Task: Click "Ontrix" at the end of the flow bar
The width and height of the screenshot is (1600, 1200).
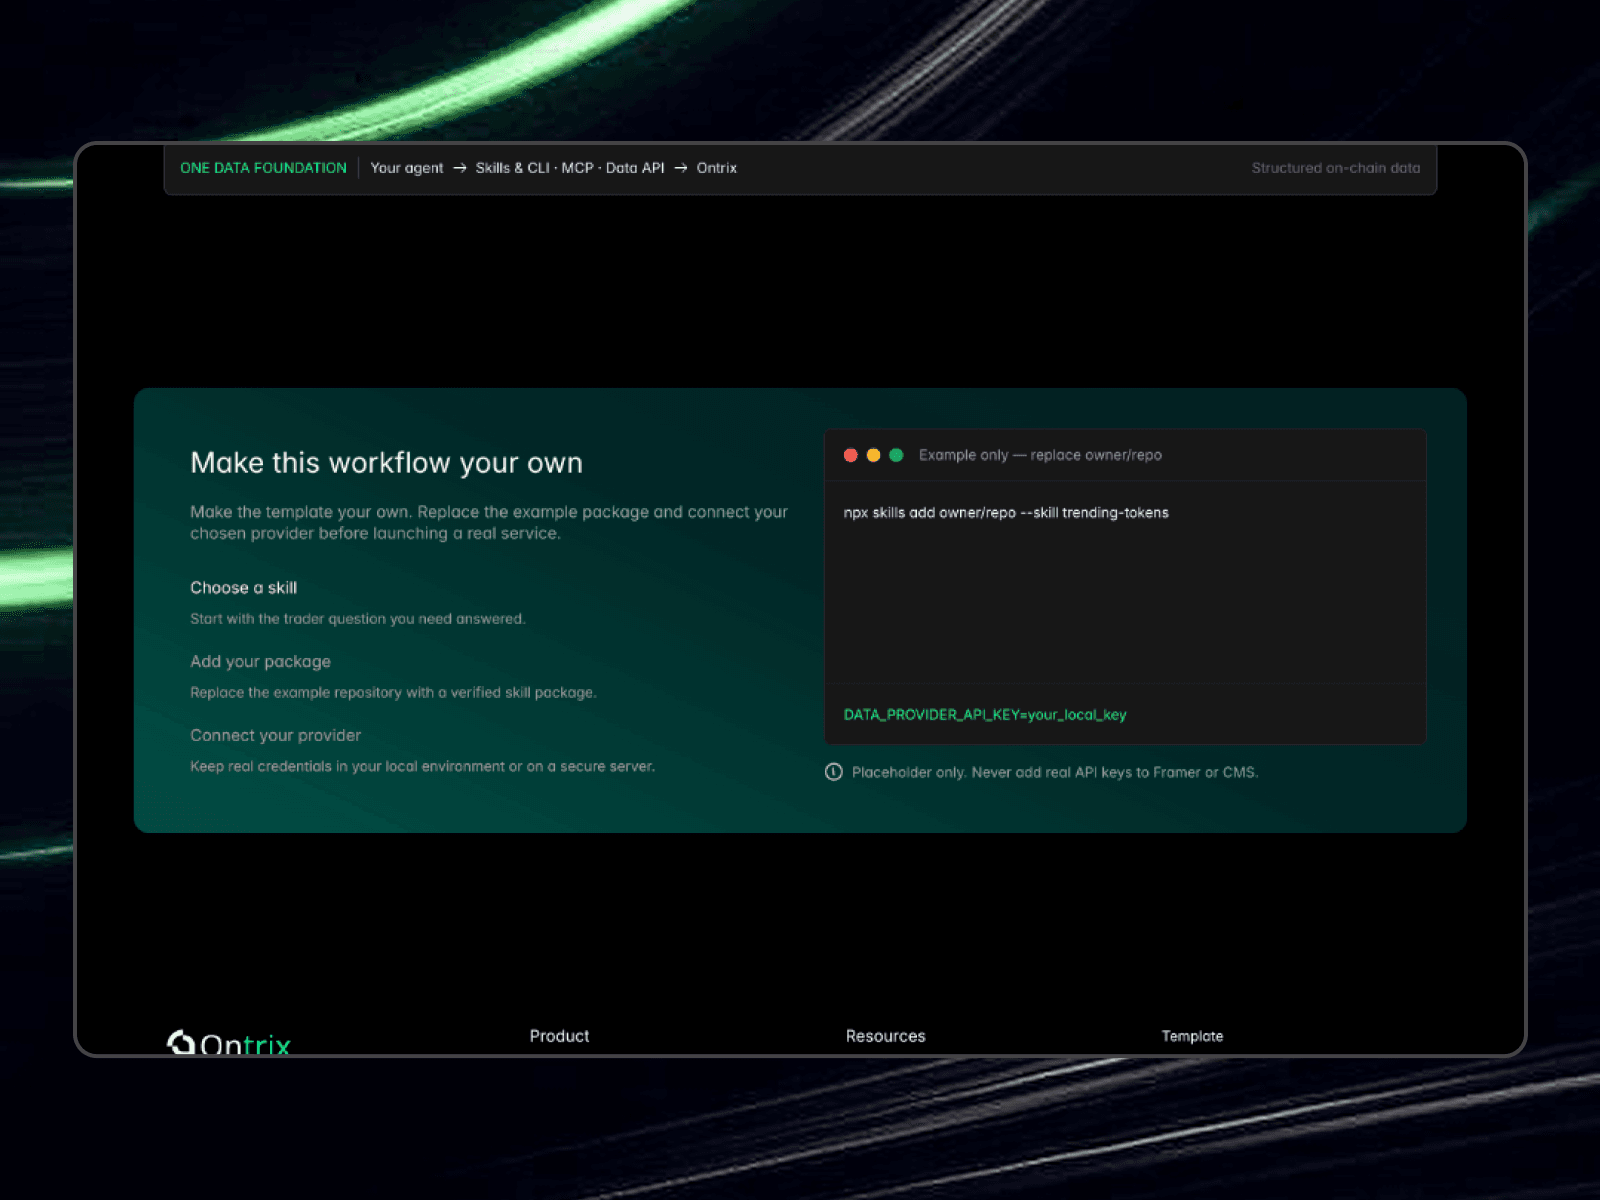Action: click(717, 168)
